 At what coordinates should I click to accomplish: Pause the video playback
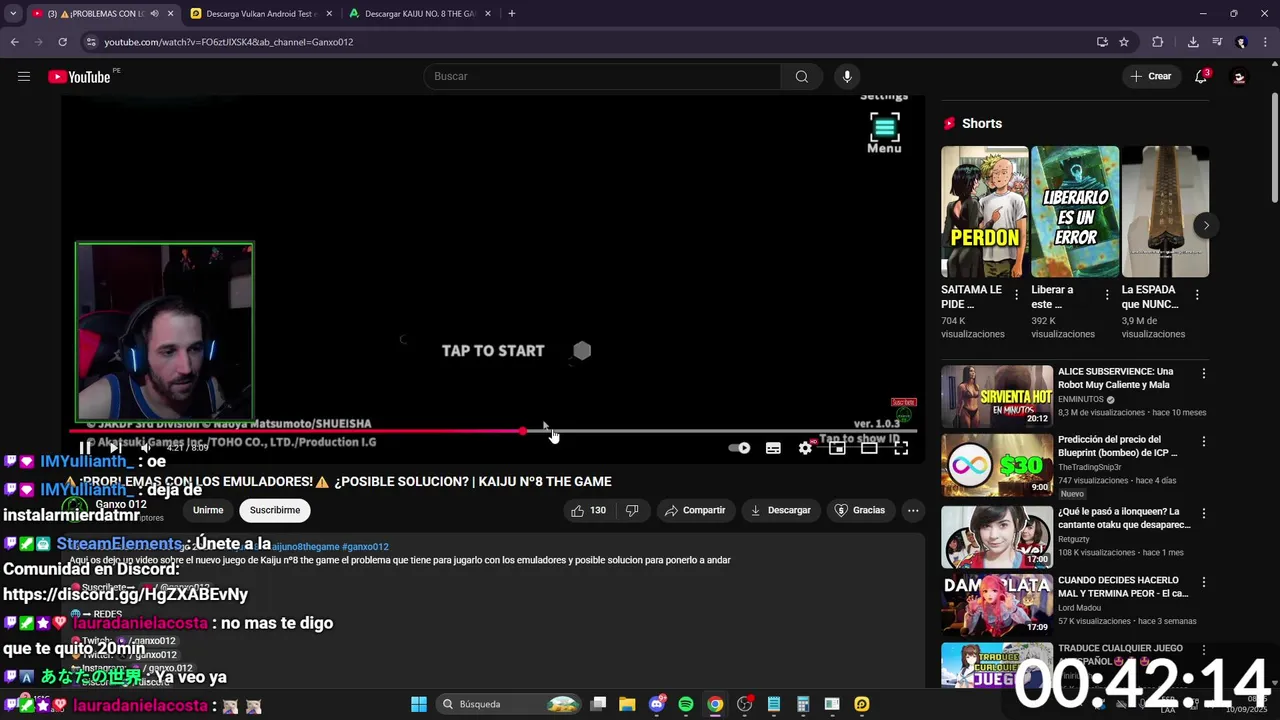85,448
